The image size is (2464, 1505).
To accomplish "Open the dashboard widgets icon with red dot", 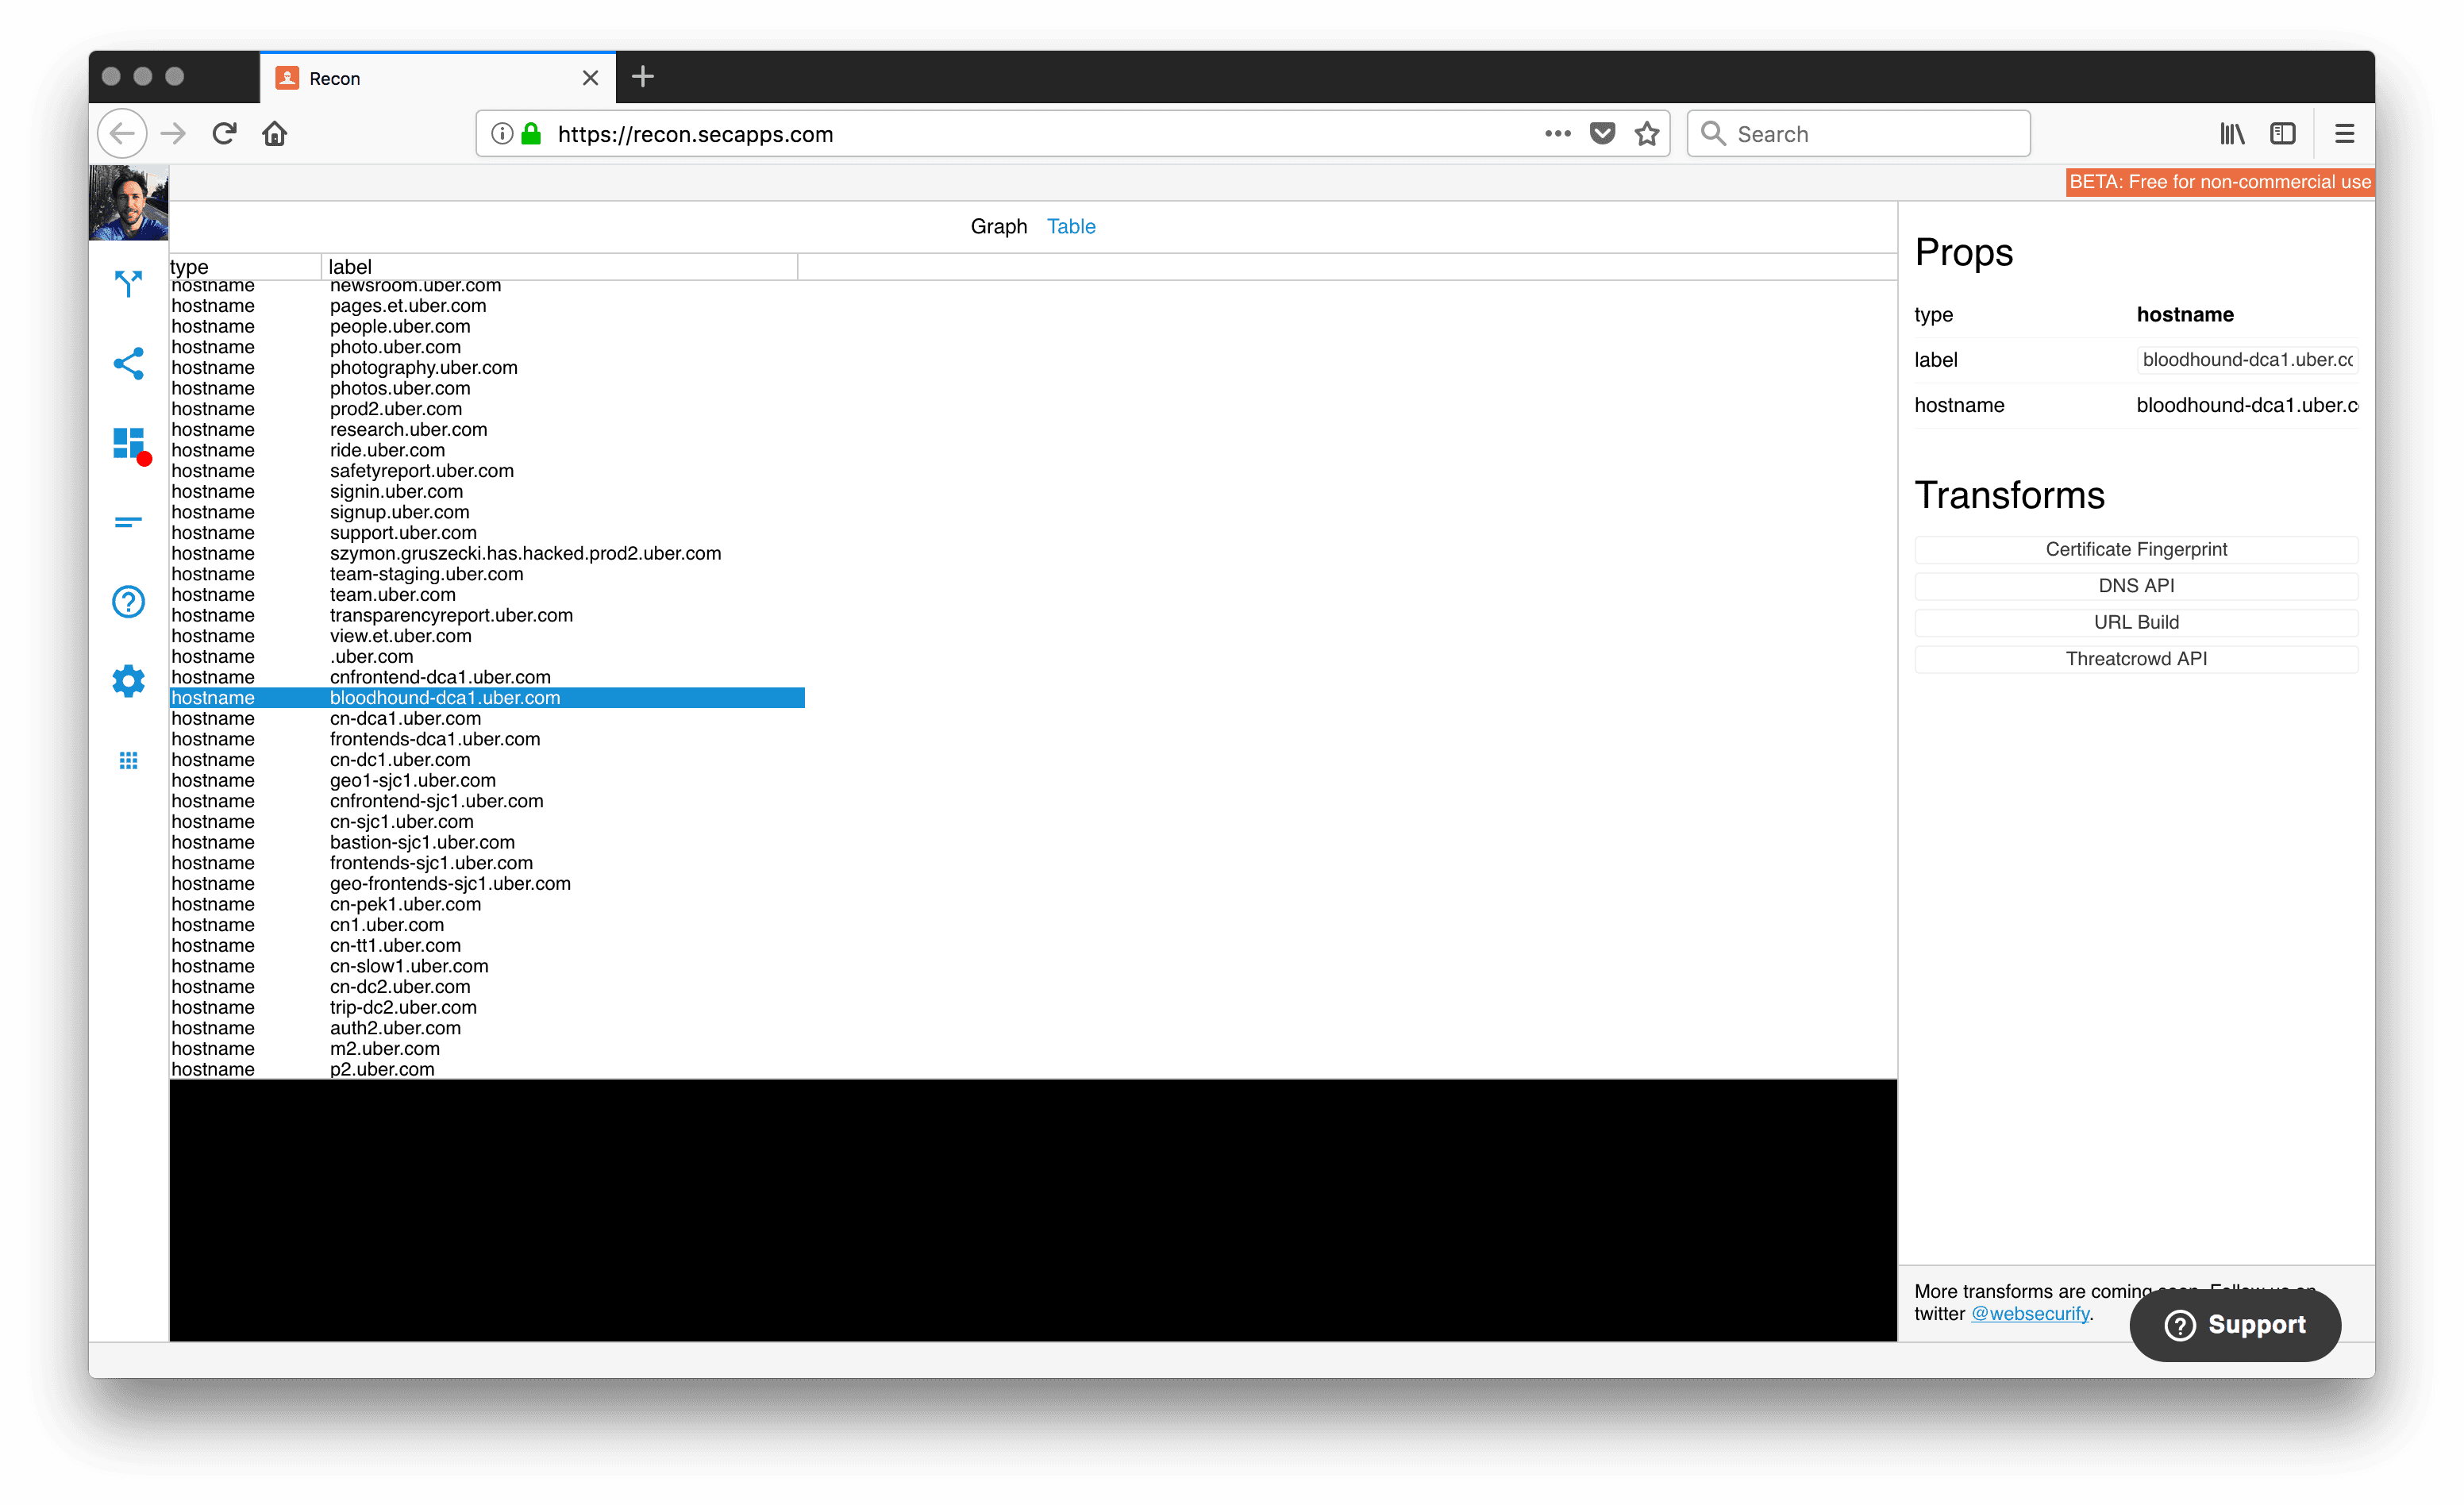I will coord(130,444).
